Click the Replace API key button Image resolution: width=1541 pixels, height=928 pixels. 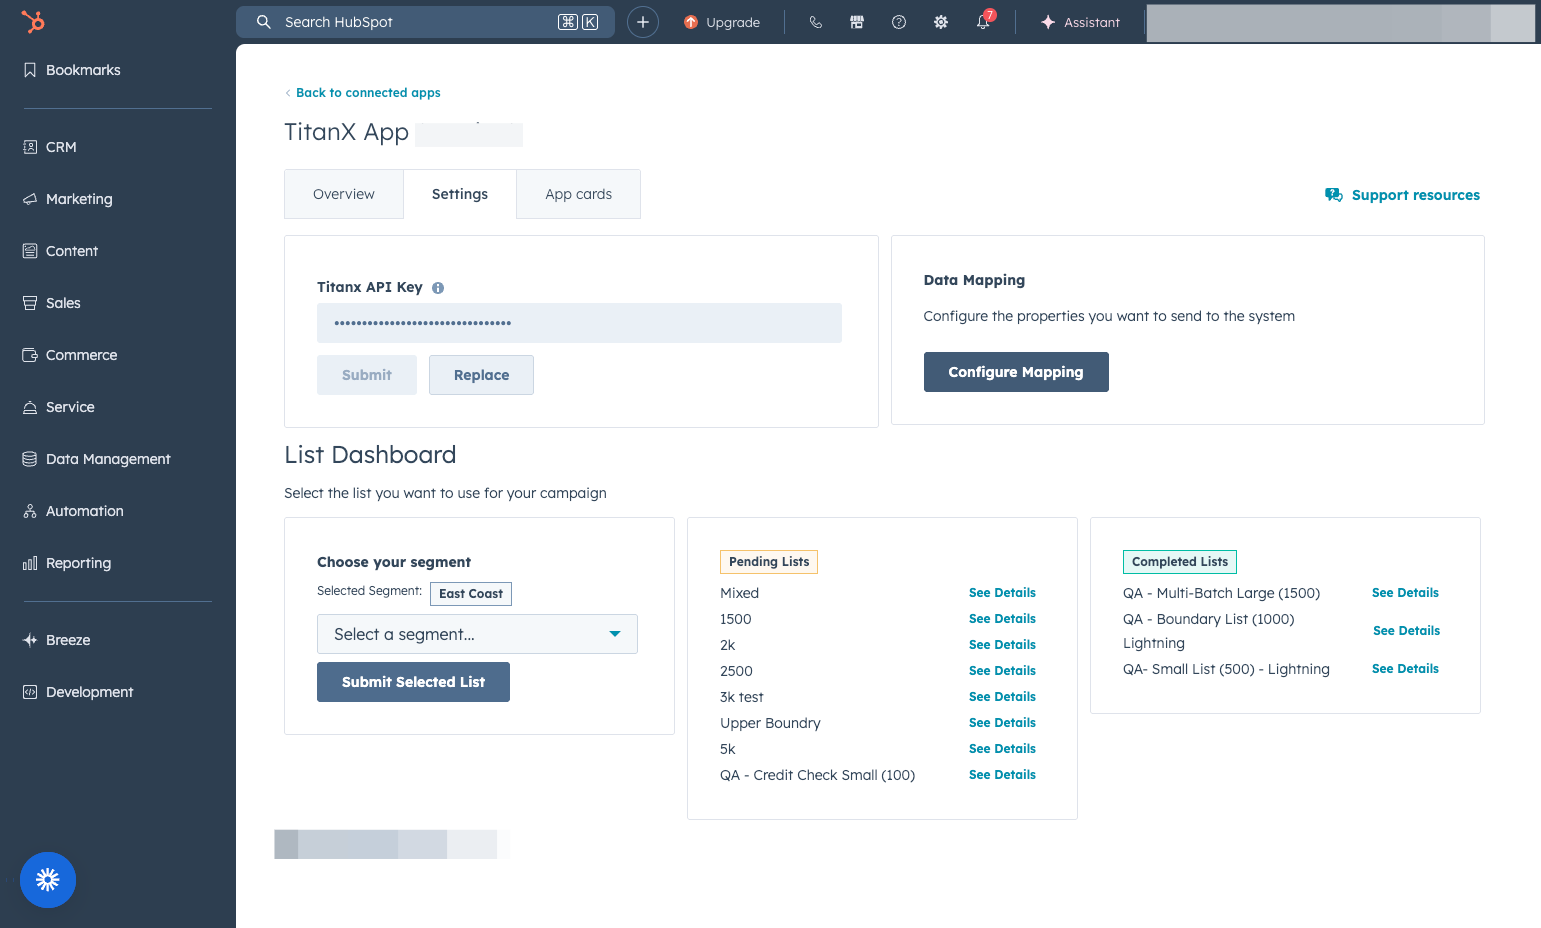tap(481, 375)
